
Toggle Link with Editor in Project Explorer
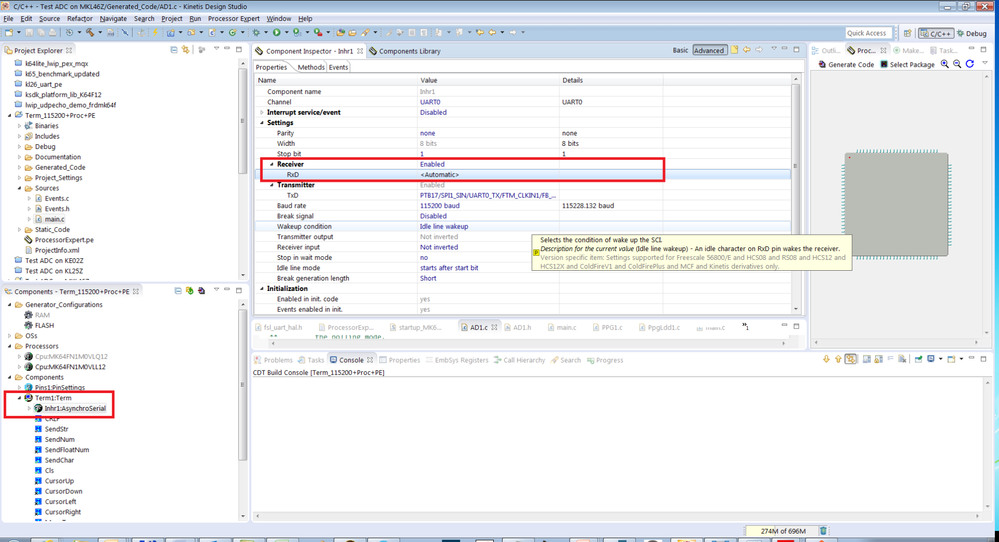click(185, 50)
